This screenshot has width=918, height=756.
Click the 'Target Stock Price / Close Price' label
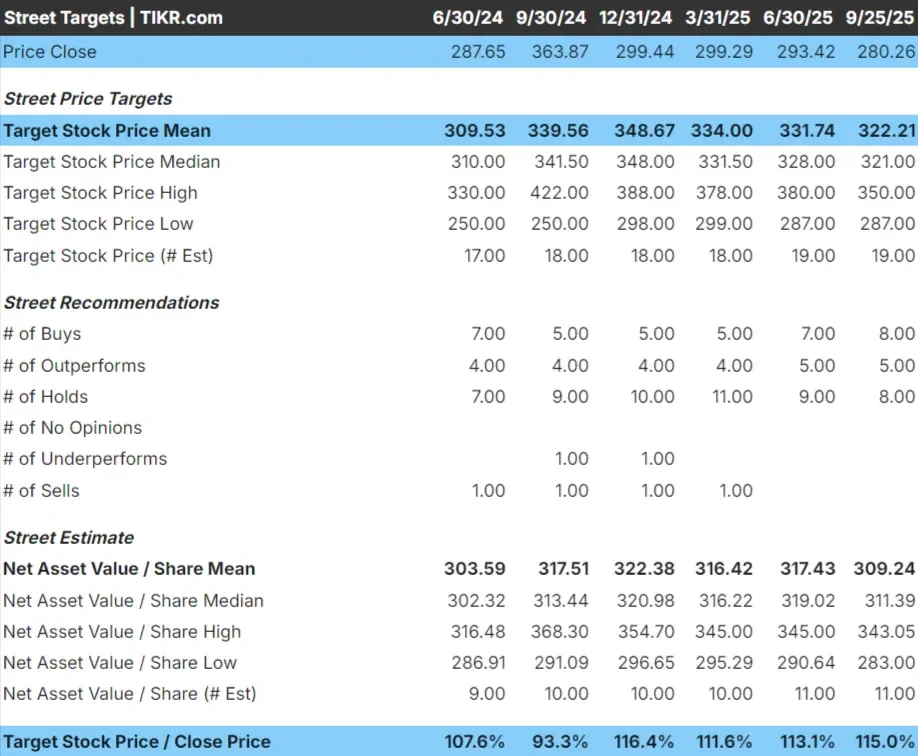point(137,741)
